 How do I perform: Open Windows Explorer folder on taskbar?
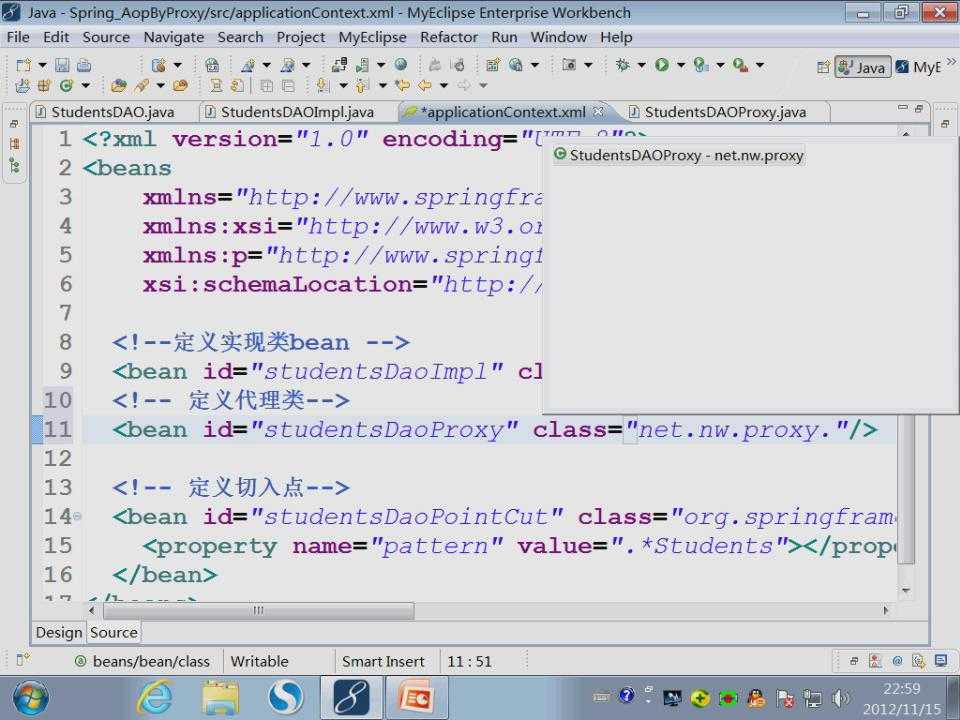point(220,697)
